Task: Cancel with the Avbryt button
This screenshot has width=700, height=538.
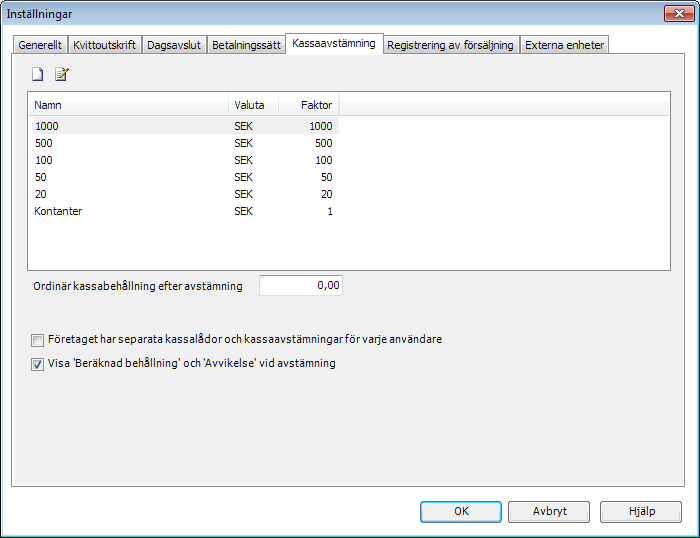Action: pos(549,511)
